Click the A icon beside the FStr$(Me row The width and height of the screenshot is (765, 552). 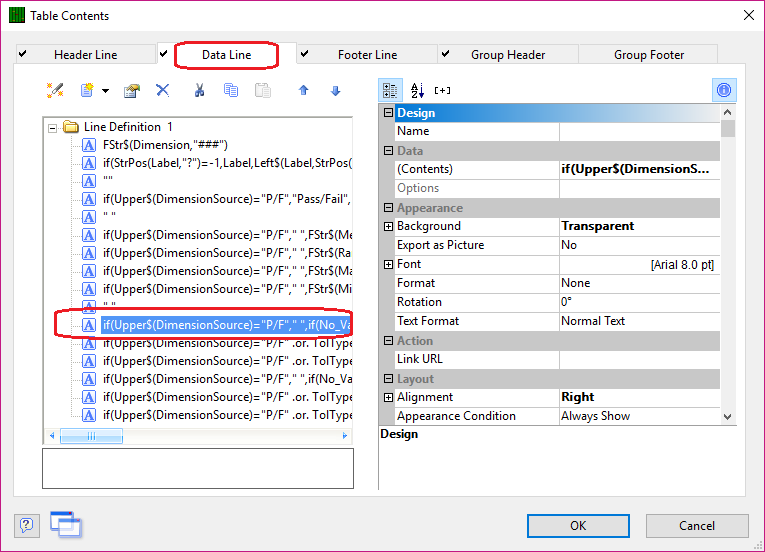coord(89,235)
